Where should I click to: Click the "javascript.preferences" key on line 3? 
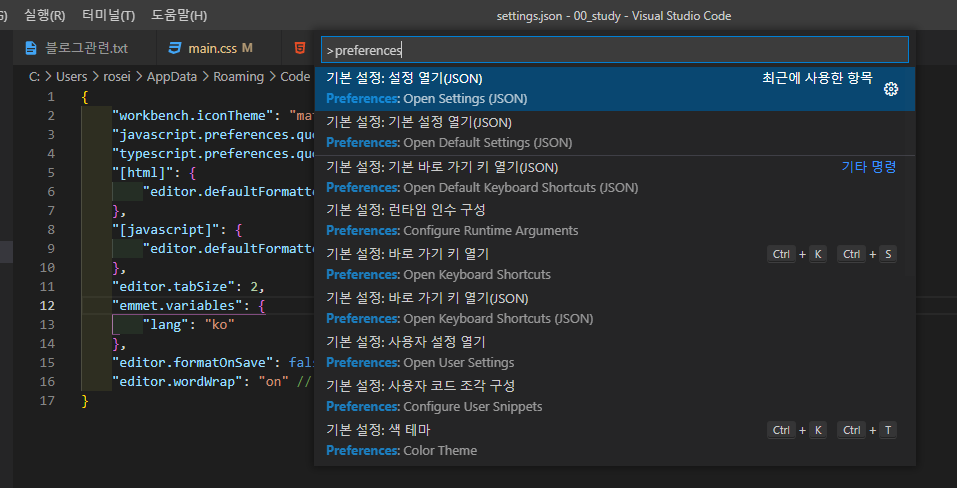(212, 135)
